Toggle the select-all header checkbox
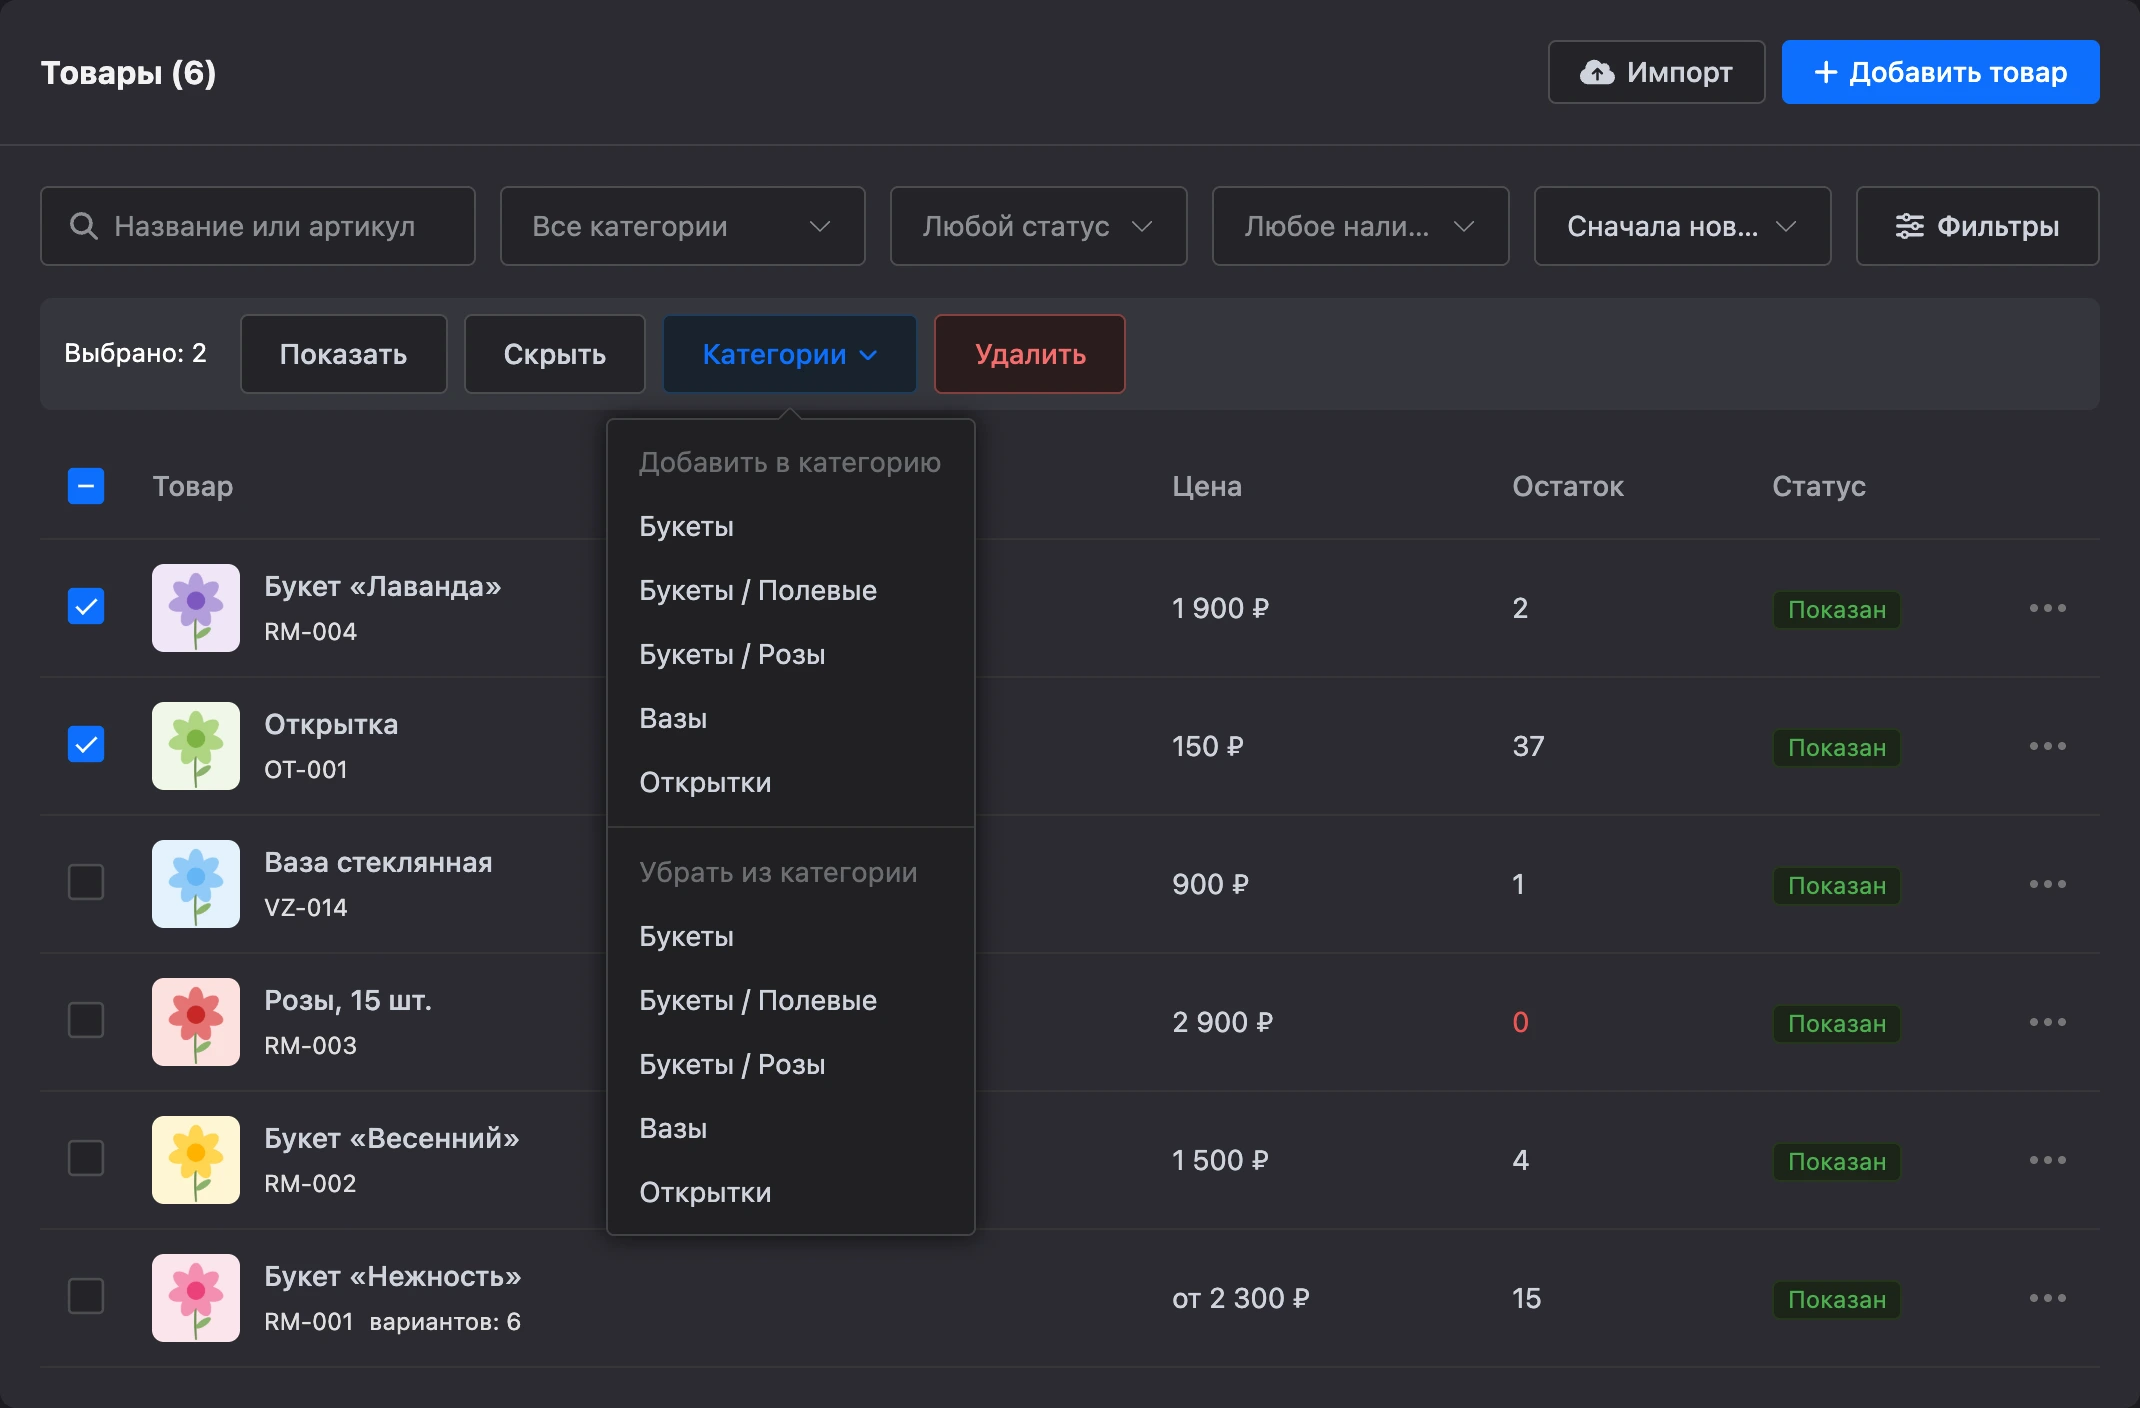This screenshot has width=2140, height=1408. (x=86, y=486)
